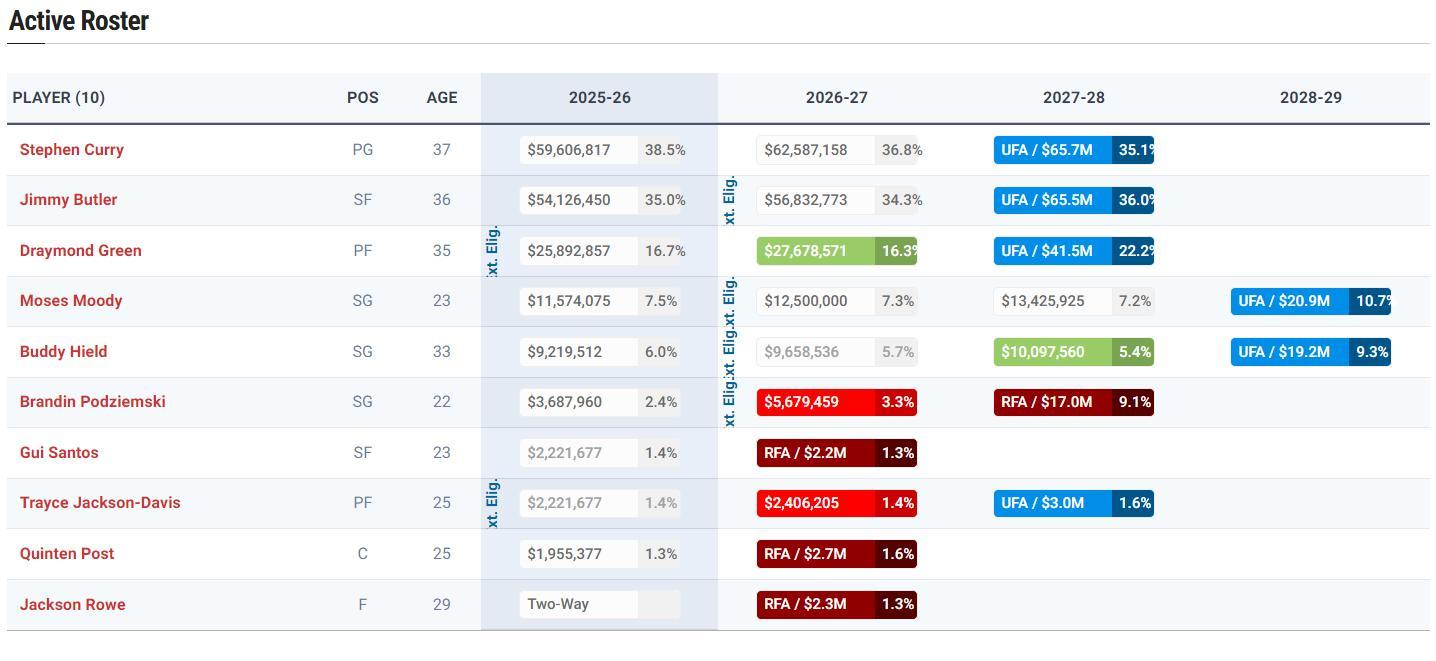Click the Jimmy Butler name link
1436x661 pixels.
(68, 200)
